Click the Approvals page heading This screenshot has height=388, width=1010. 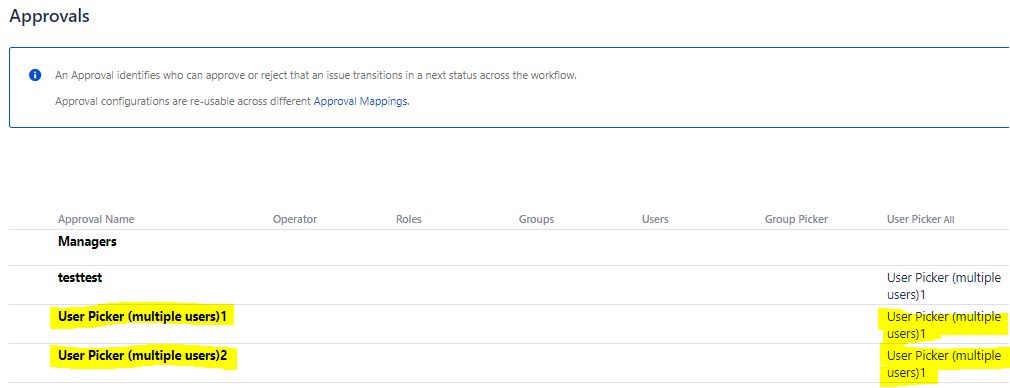click(49, 16)
